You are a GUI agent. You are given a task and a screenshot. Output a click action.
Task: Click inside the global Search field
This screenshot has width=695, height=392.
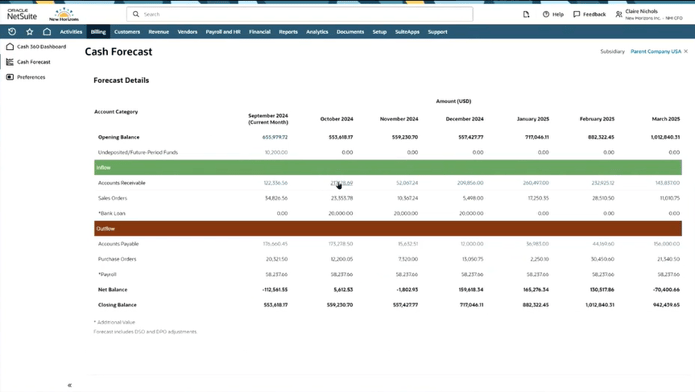click(300, 14)
